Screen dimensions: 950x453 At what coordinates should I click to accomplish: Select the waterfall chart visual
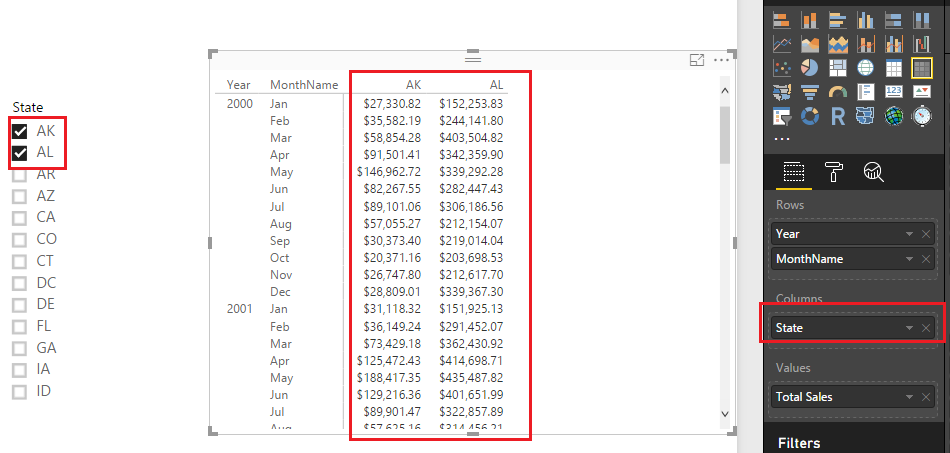(922, 44)
